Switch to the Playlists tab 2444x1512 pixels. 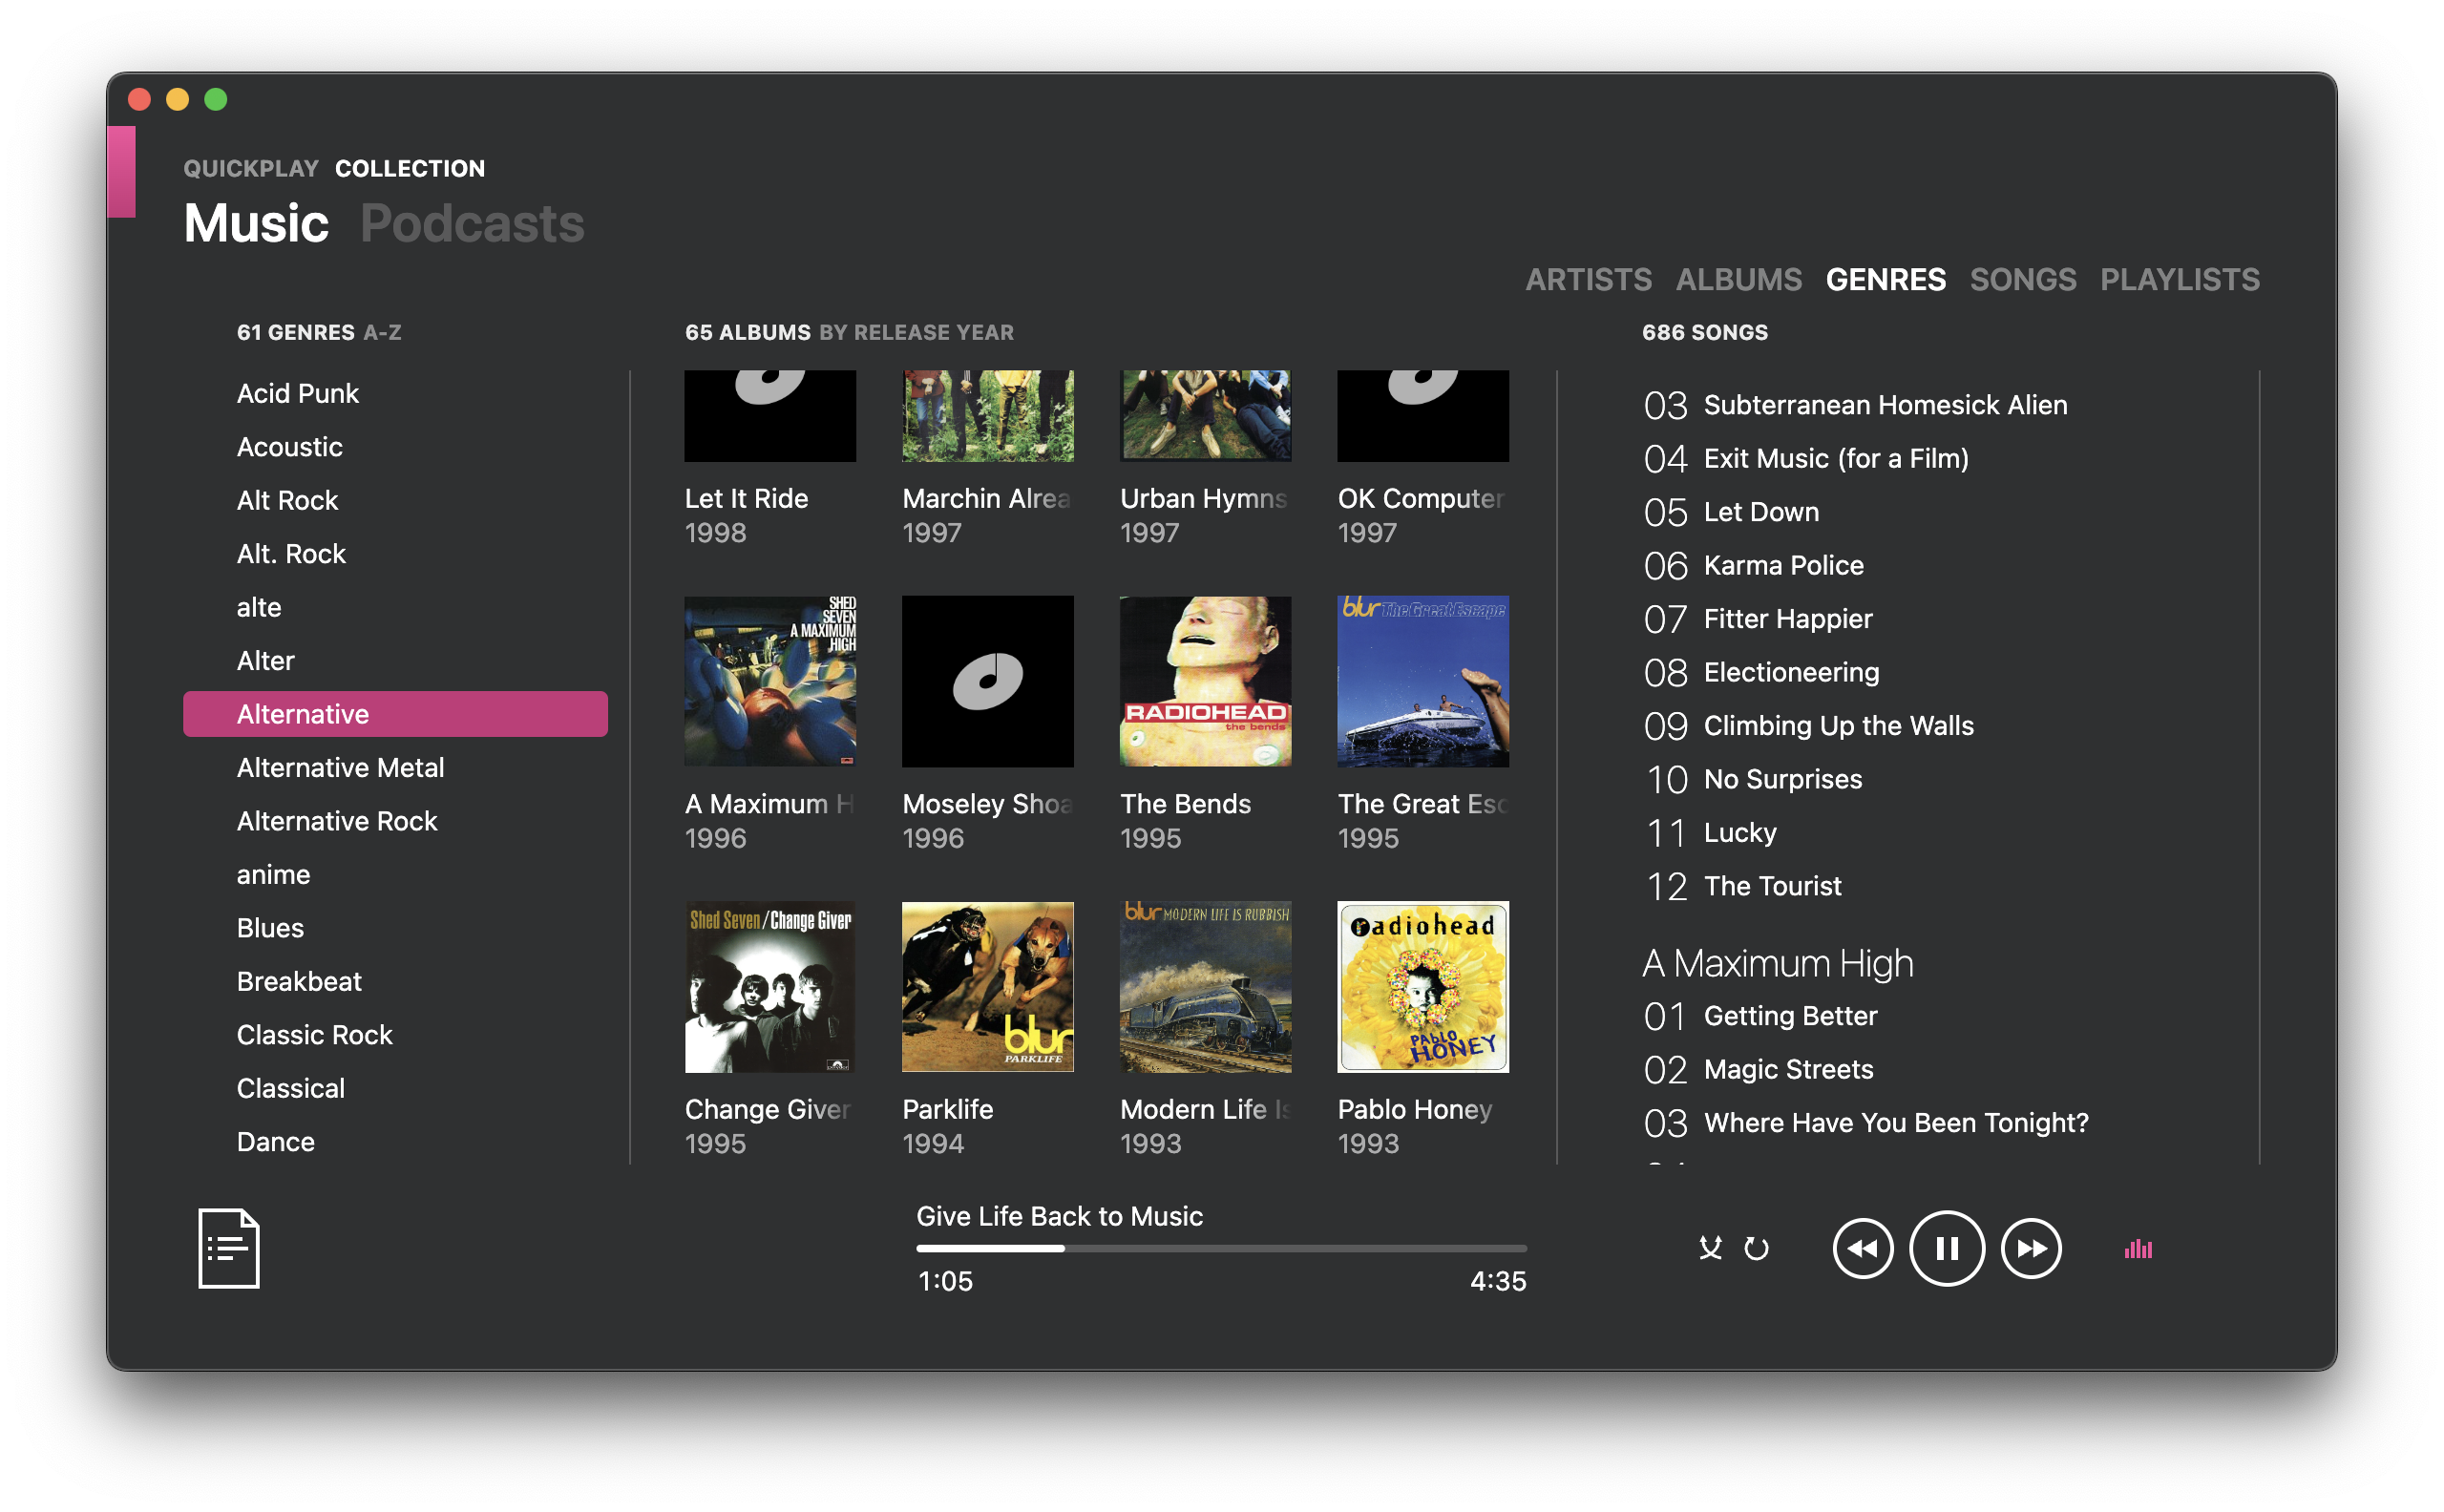tap(2180, 279)
